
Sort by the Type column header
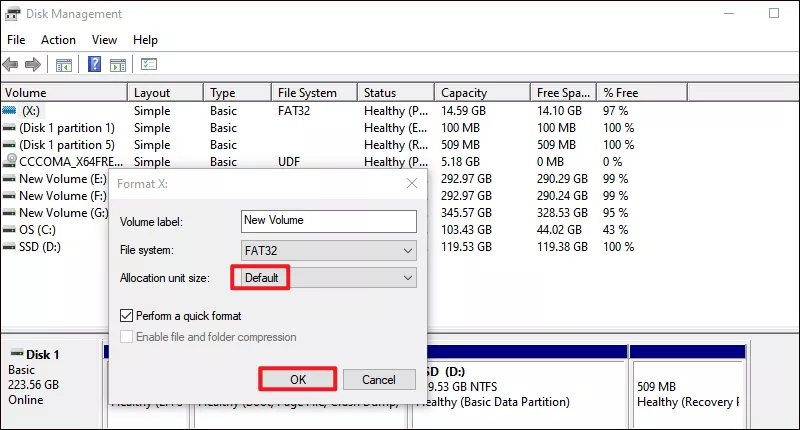[x=237, y=93]
